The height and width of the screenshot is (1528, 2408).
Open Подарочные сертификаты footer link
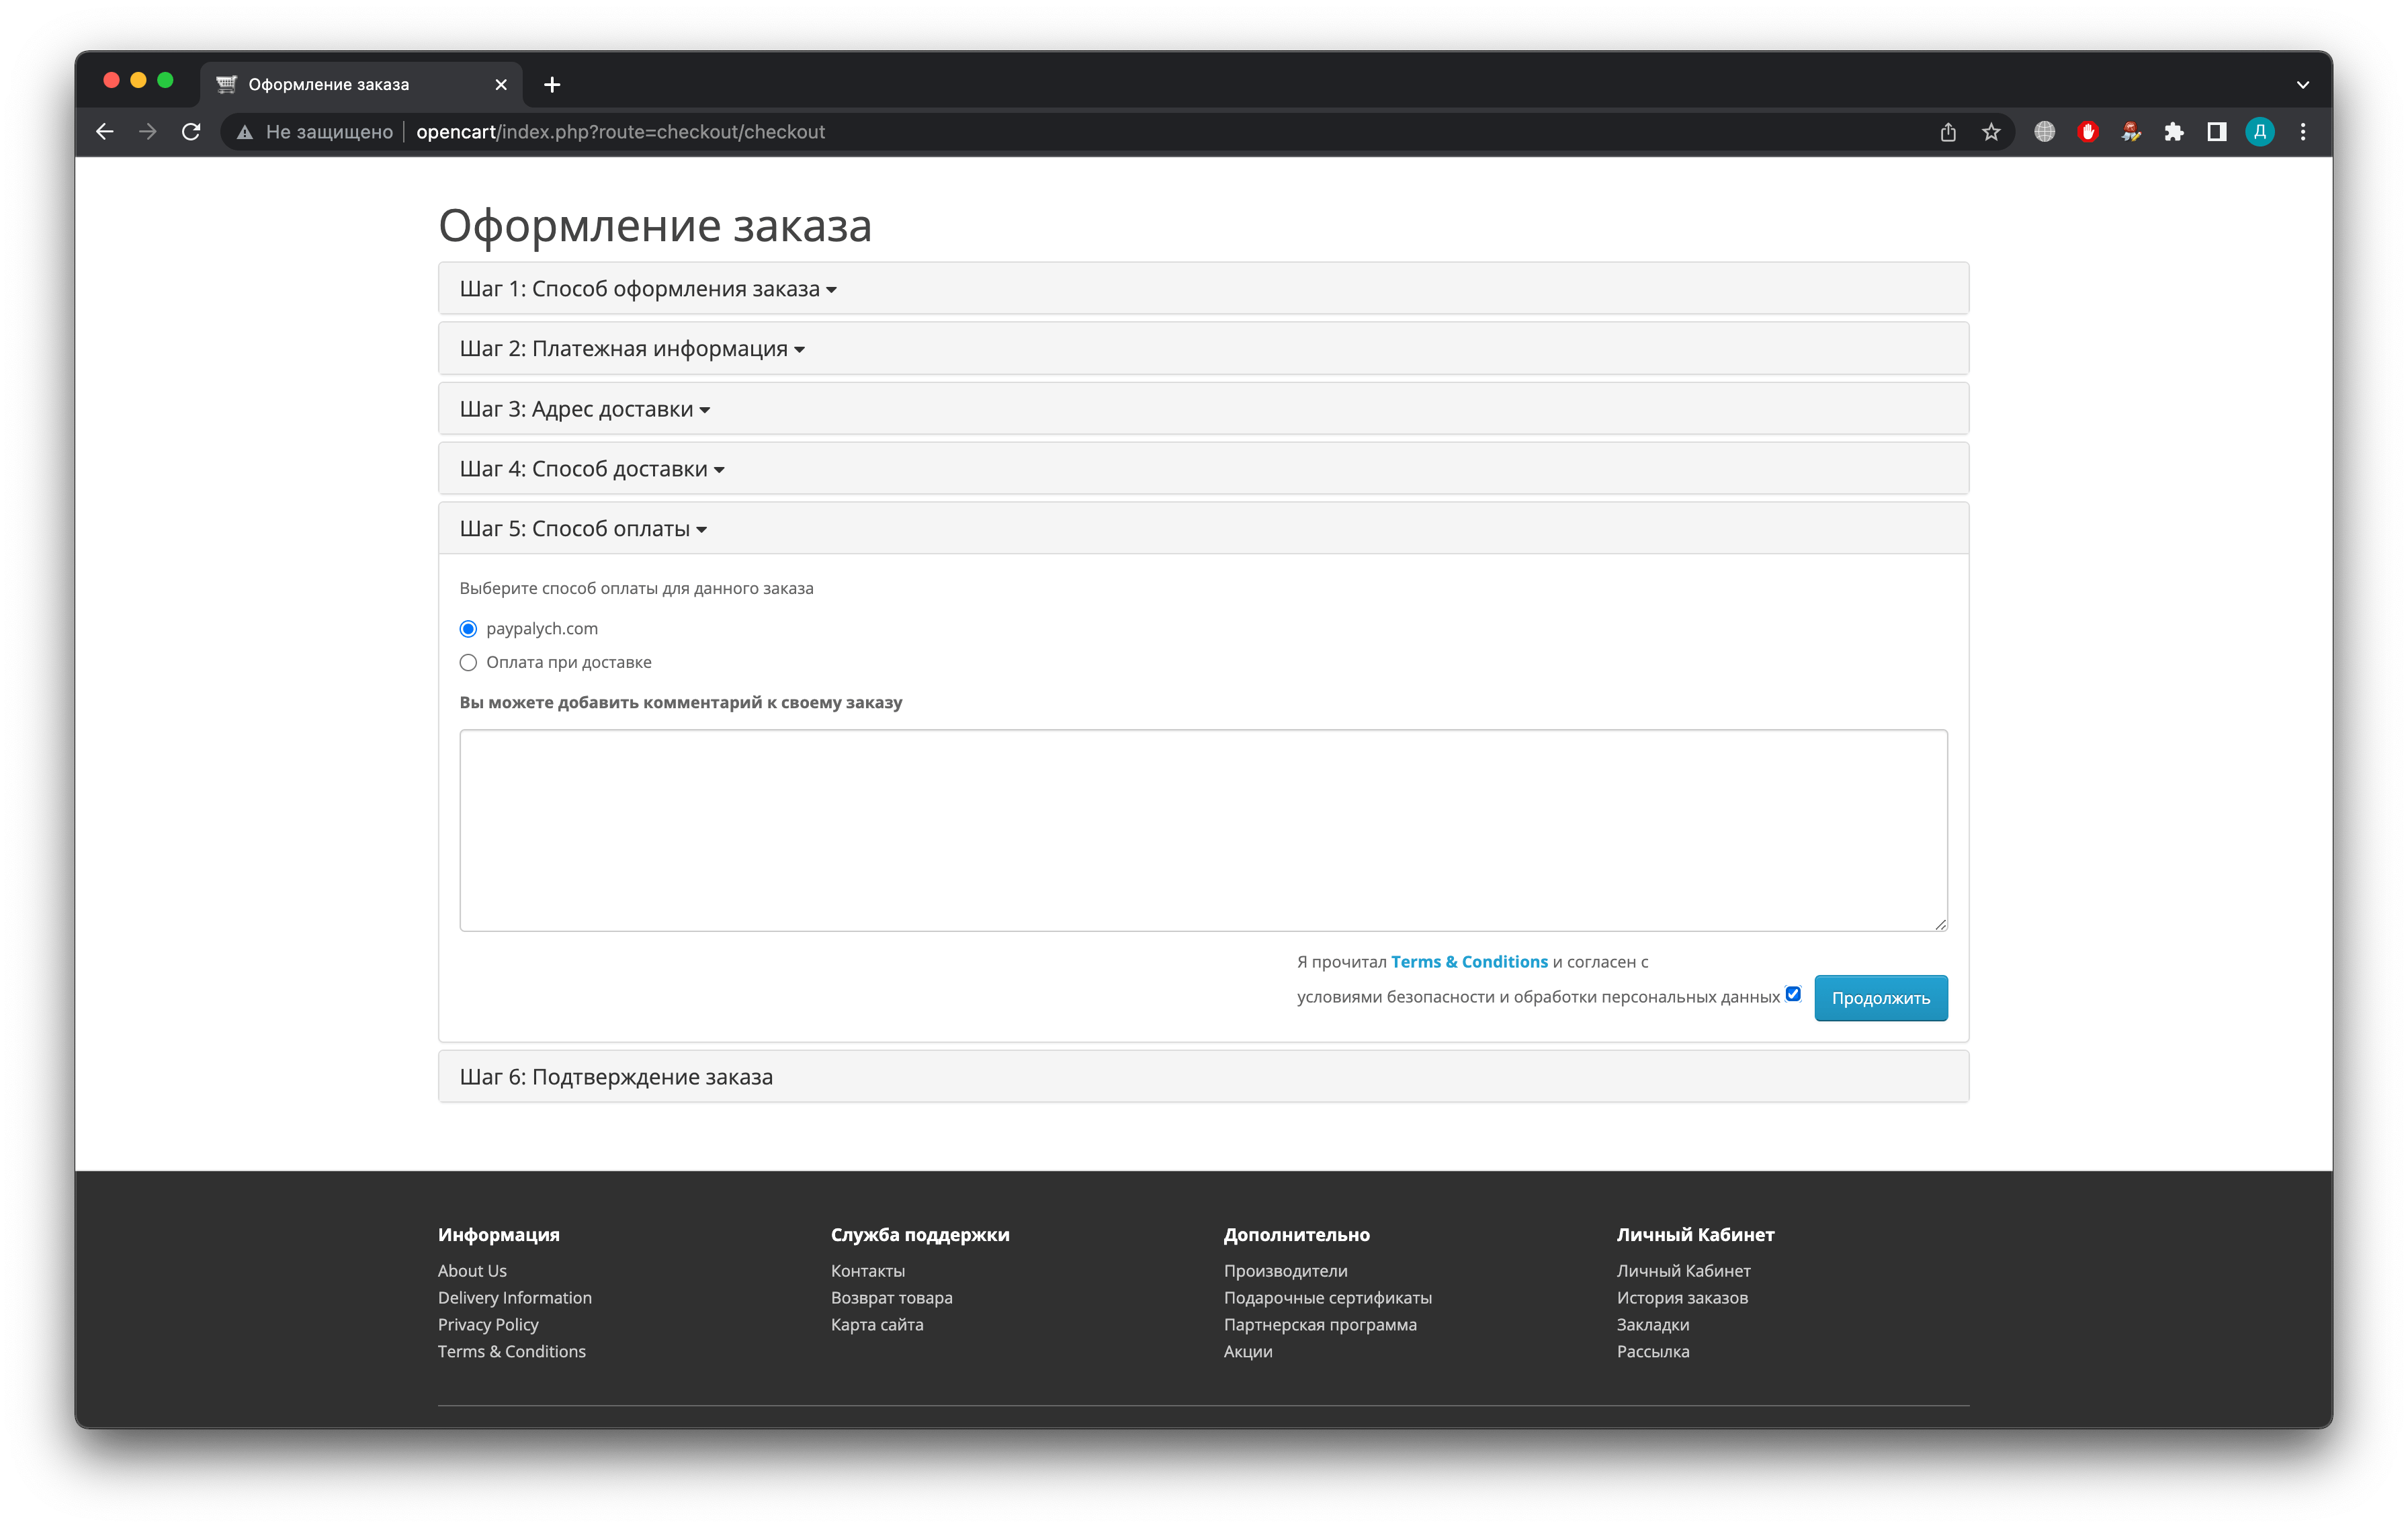tap(1327, 1298)
